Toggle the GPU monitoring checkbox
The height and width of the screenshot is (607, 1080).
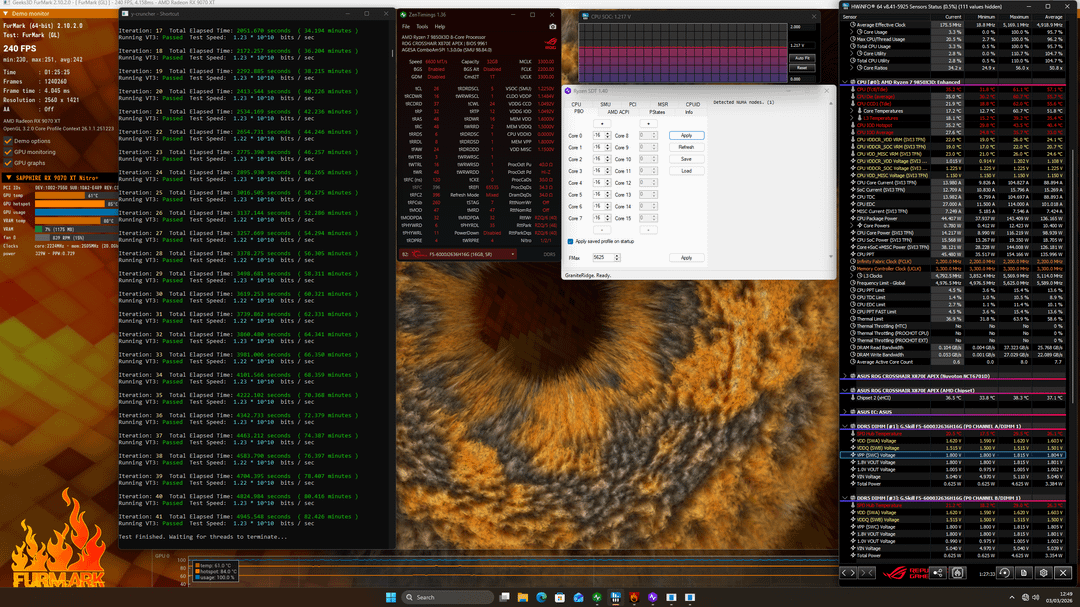pos(8,151)
